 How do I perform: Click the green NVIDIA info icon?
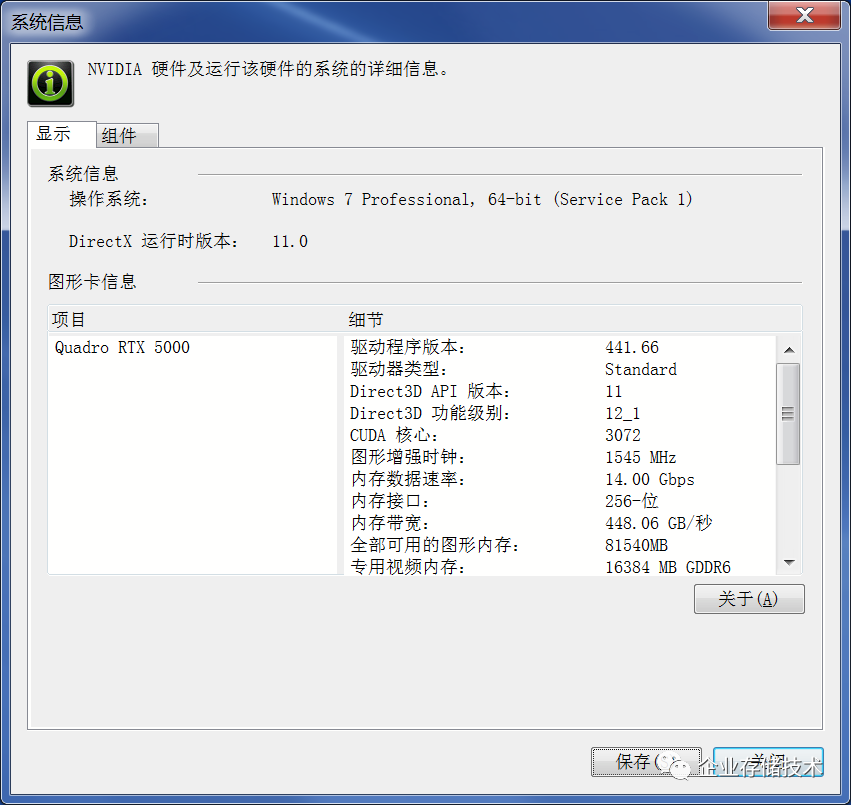(x=50, y=83)
